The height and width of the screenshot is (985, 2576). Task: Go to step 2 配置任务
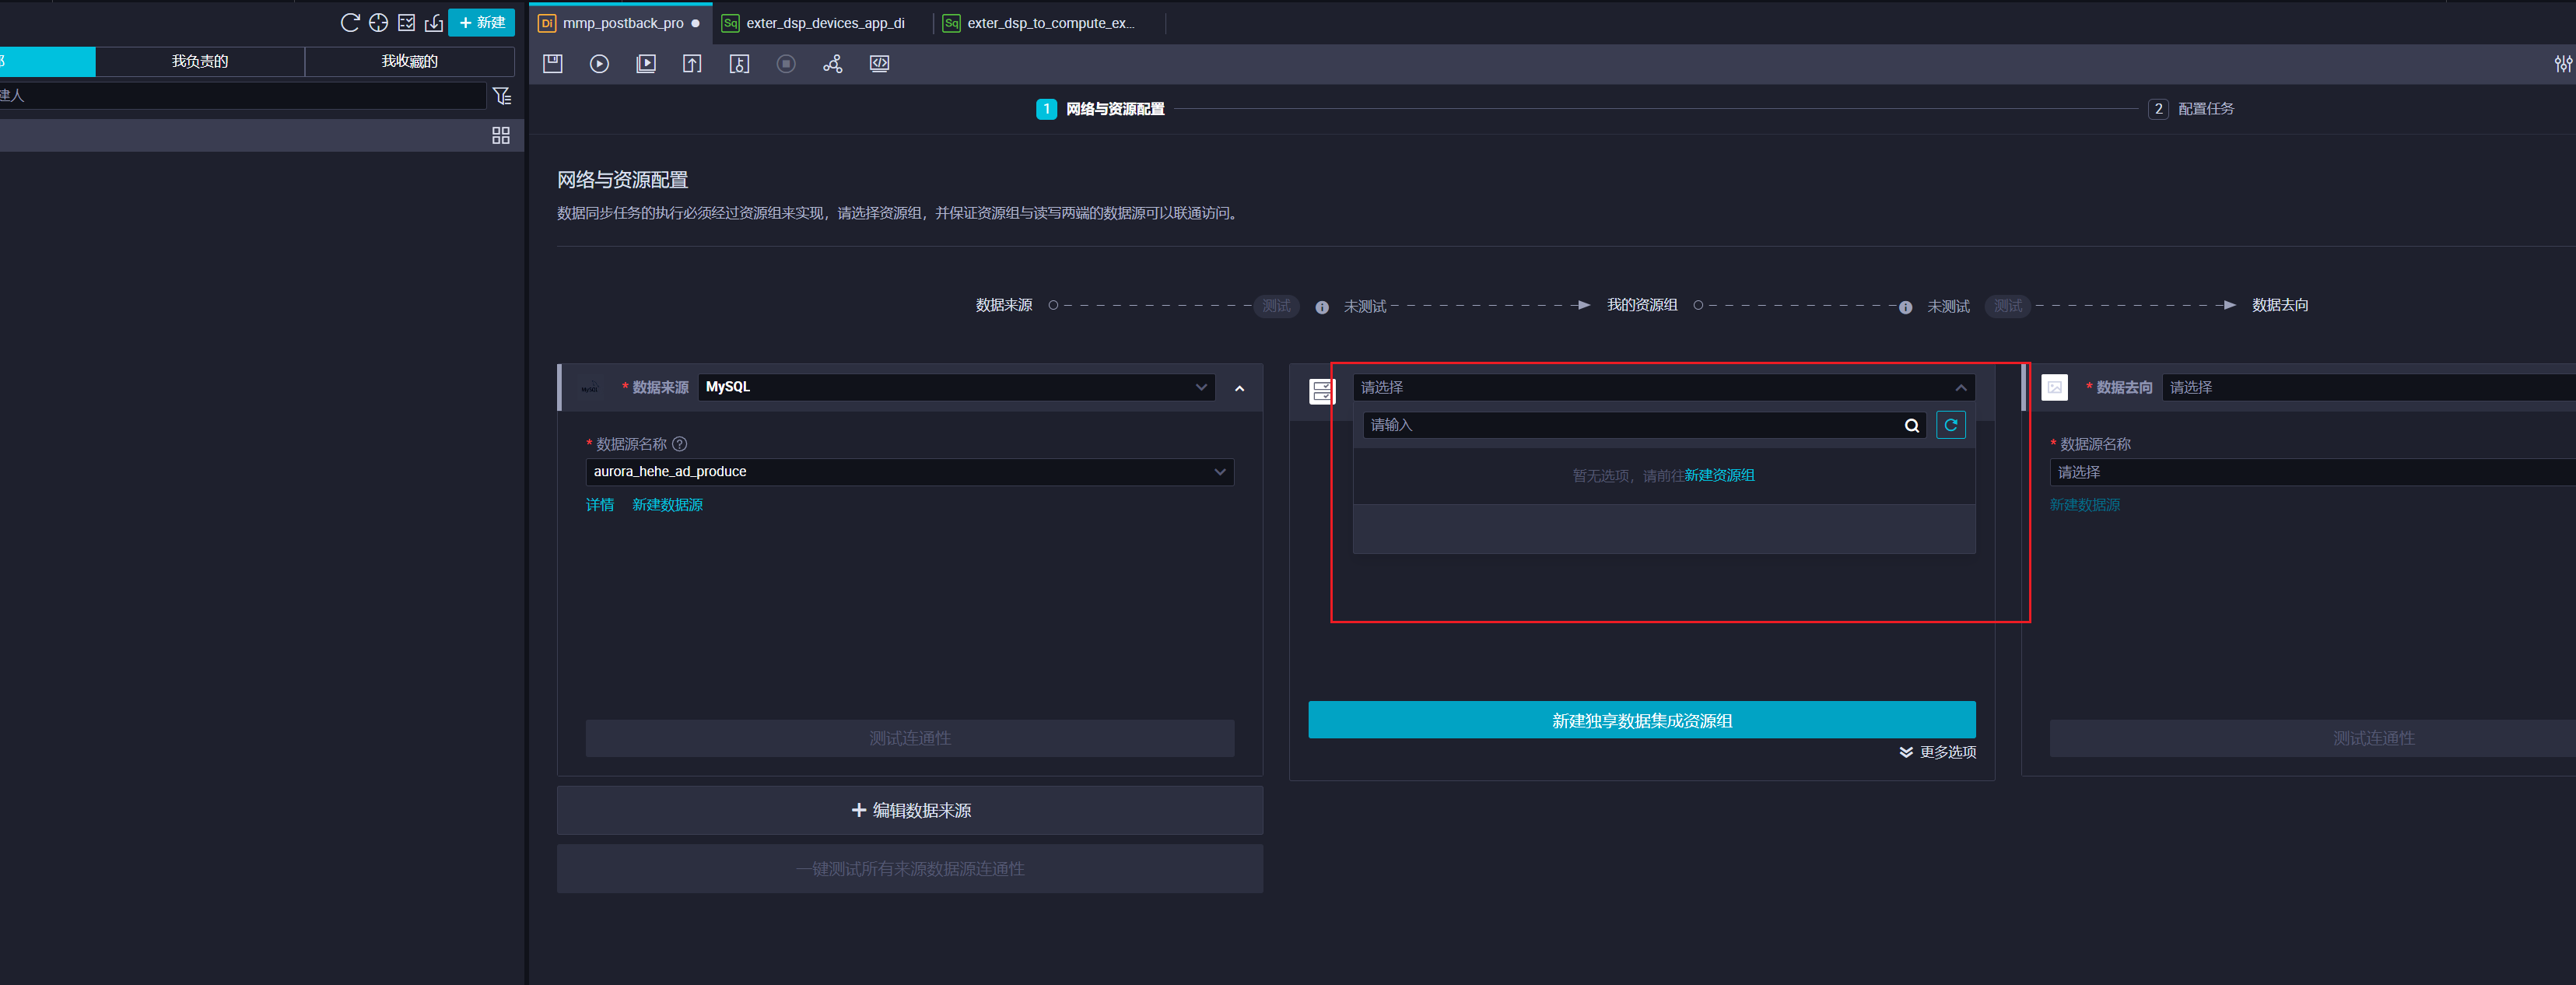[x=2190, y=109]
